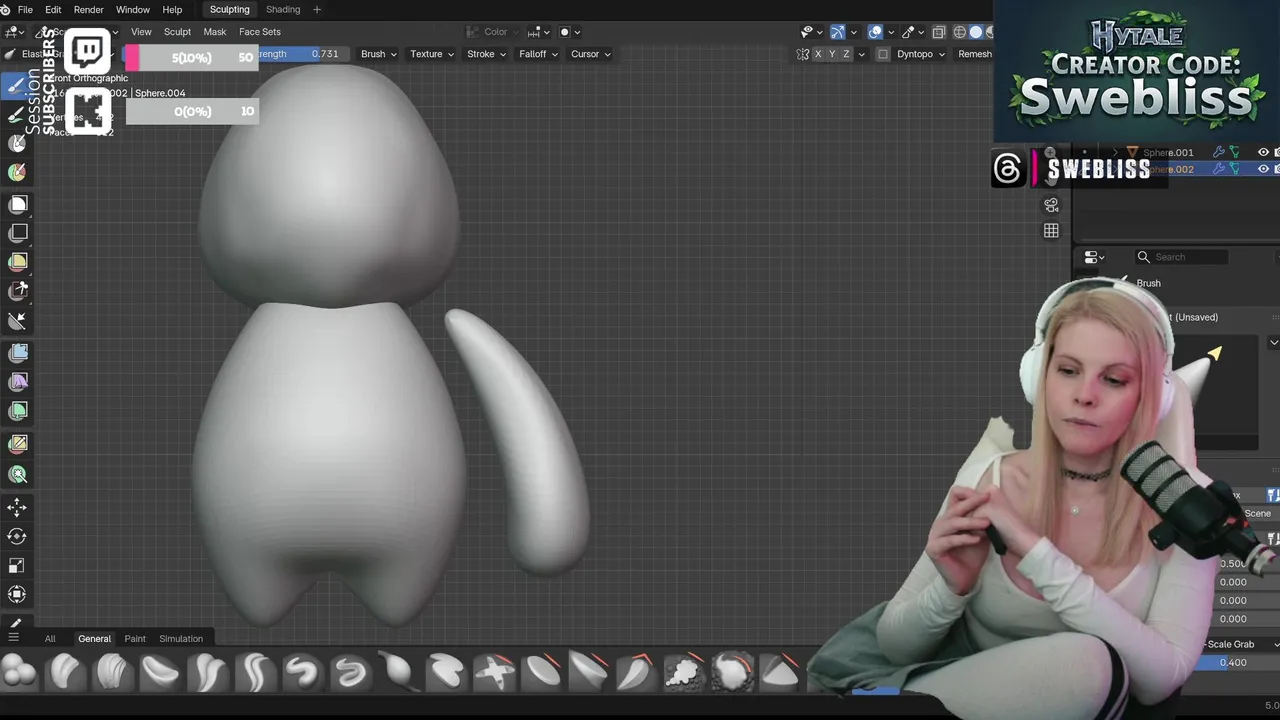Screen dimensions: 1280x720
Task: Enable the Dyntopo checkbox
Action: point(883,54)
